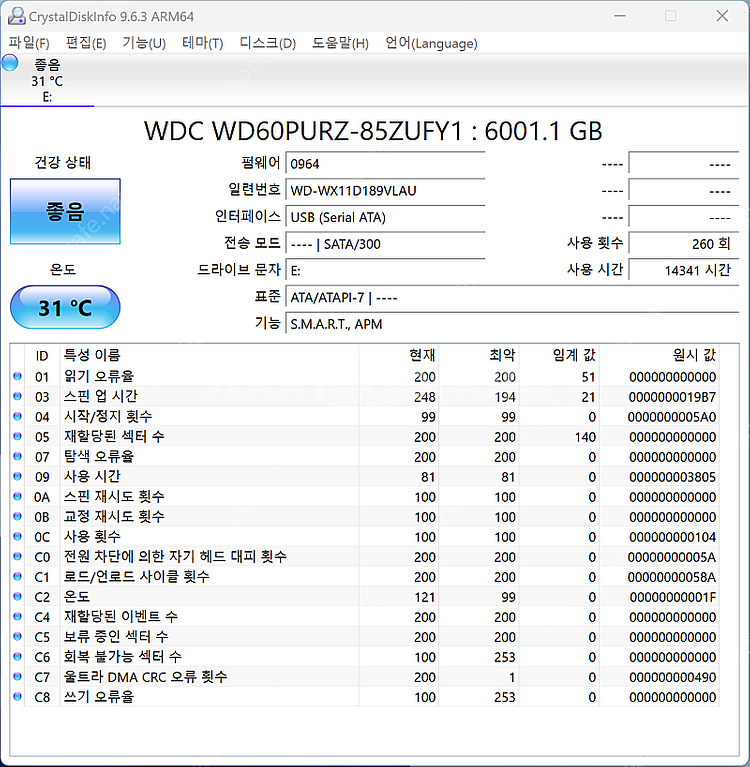Click status dot for row C2 온도
The height and width of the screenshot is (767, 750).
click(17, 597)
